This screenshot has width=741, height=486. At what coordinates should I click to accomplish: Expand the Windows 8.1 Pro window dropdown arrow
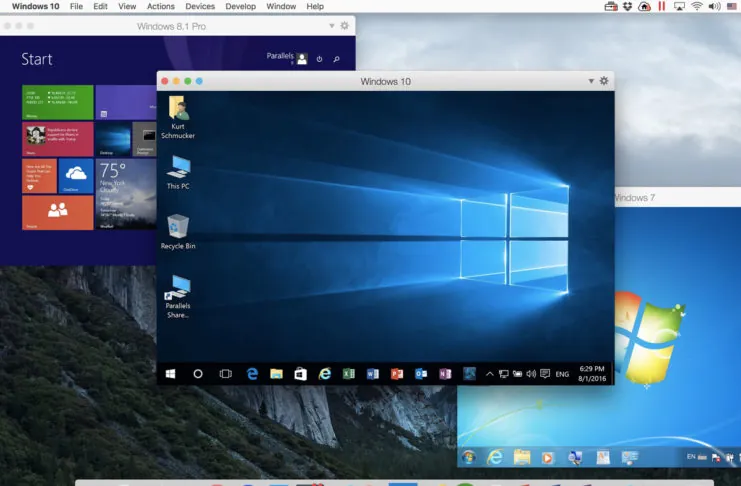click(332, 25)
